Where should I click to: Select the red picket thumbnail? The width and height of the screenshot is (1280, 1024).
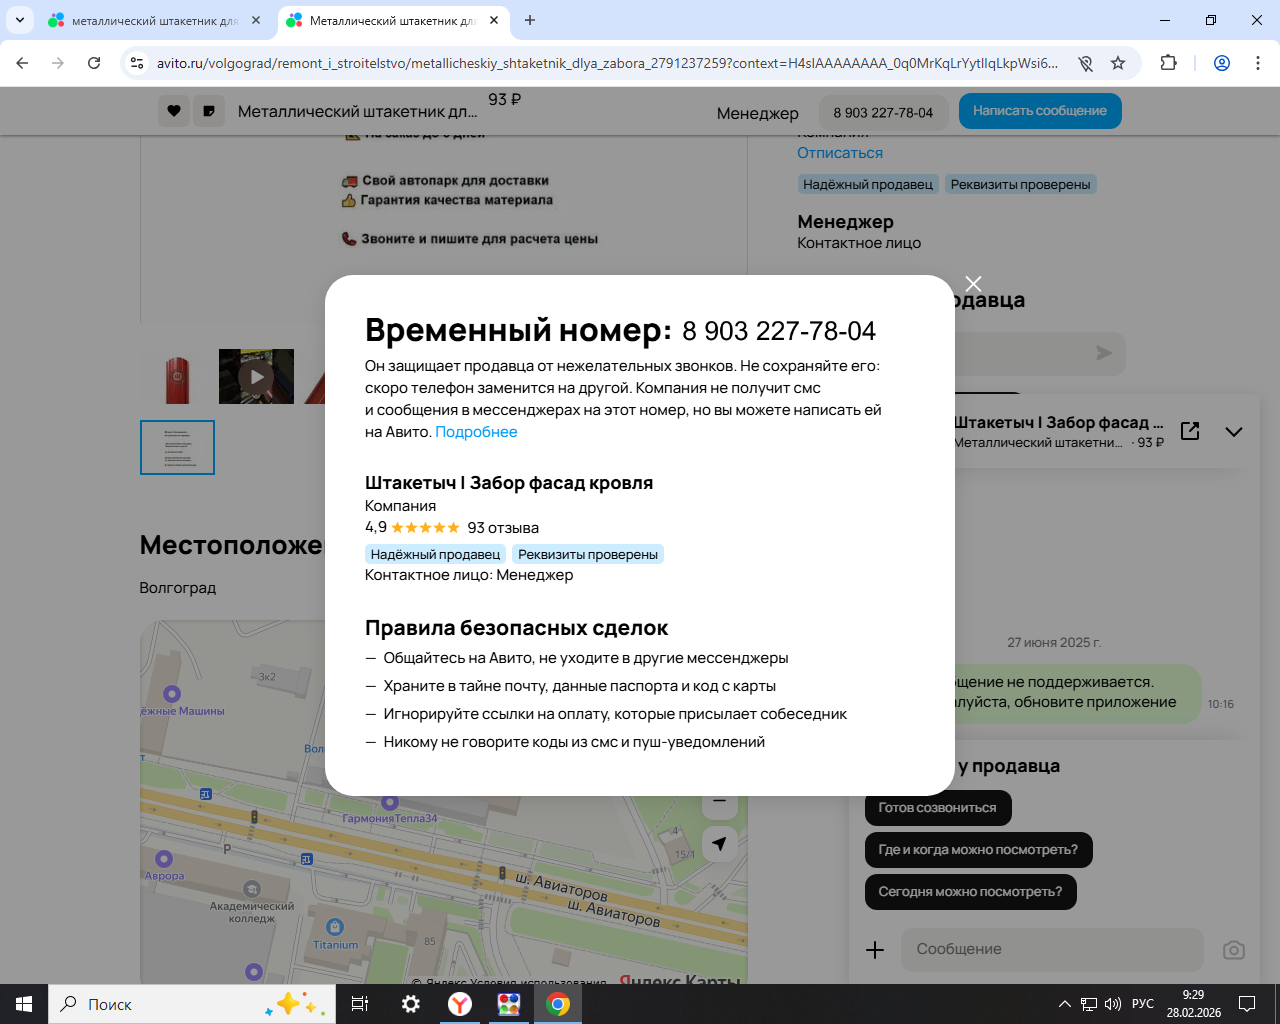point(177,376)
